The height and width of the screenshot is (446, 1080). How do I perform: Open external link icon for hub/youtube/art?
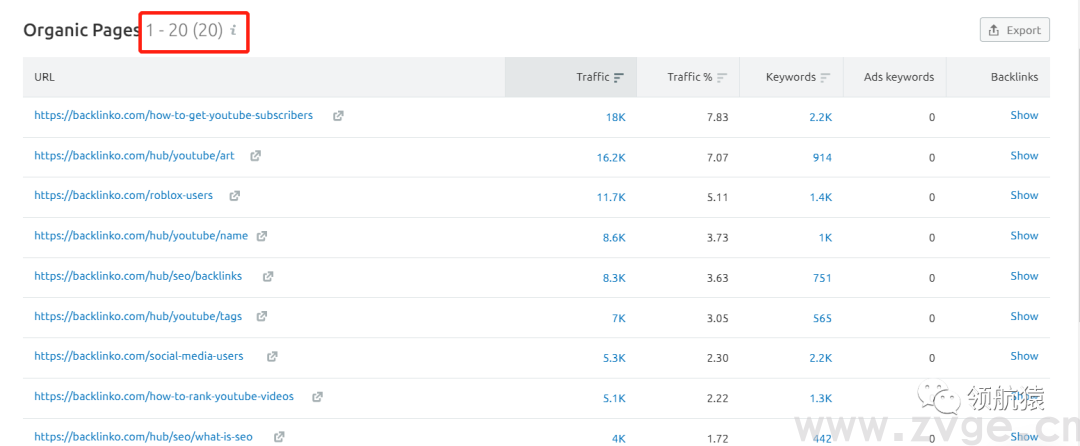pyautogui.click(x=256, y=156)
